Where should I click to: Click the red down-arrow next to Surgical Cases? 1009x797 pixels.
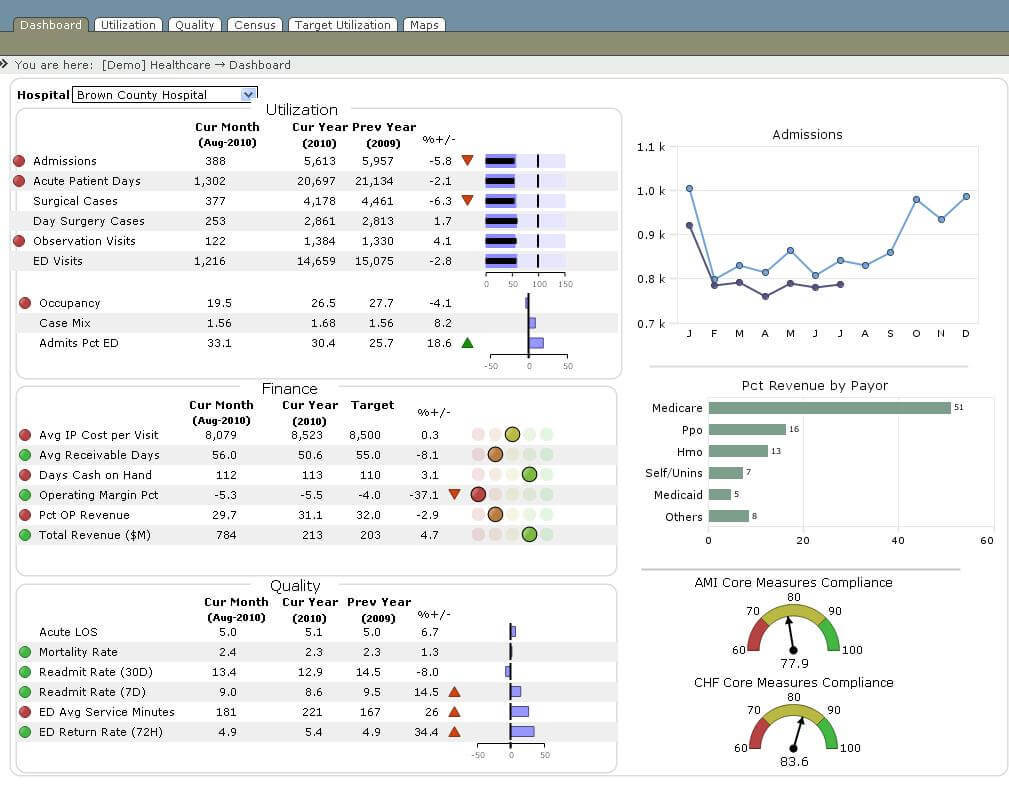[x=466, y=200]
